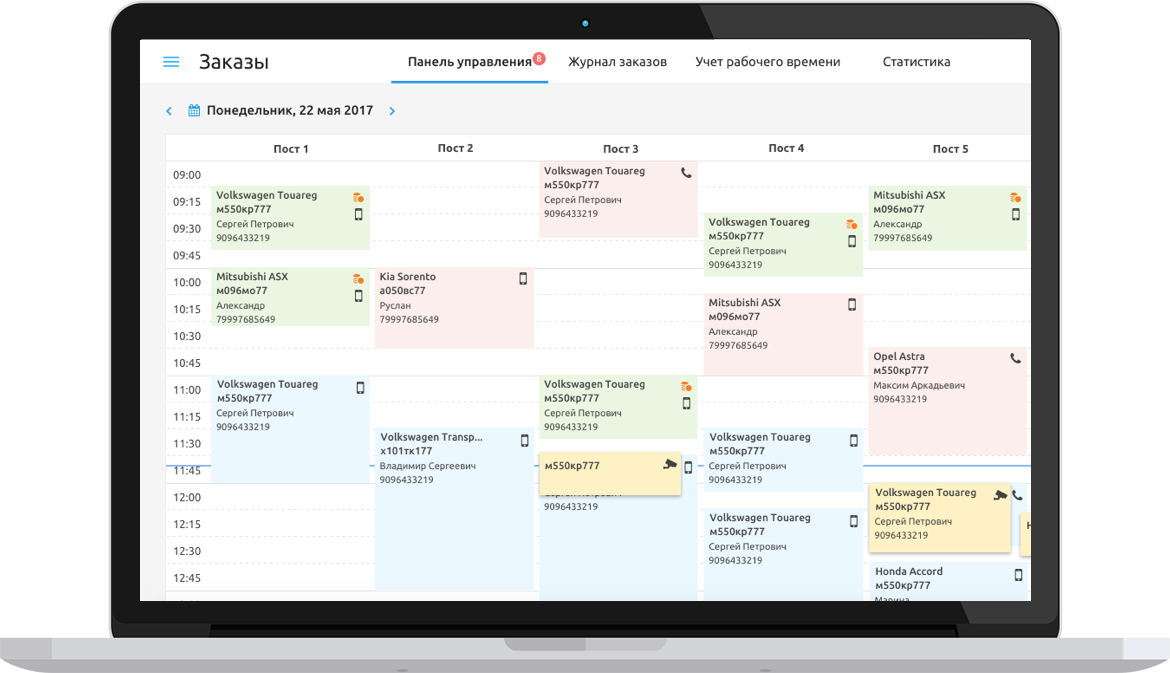Click the 10:30 time row label
This screenshot has width=1170, height=673.
187,336
